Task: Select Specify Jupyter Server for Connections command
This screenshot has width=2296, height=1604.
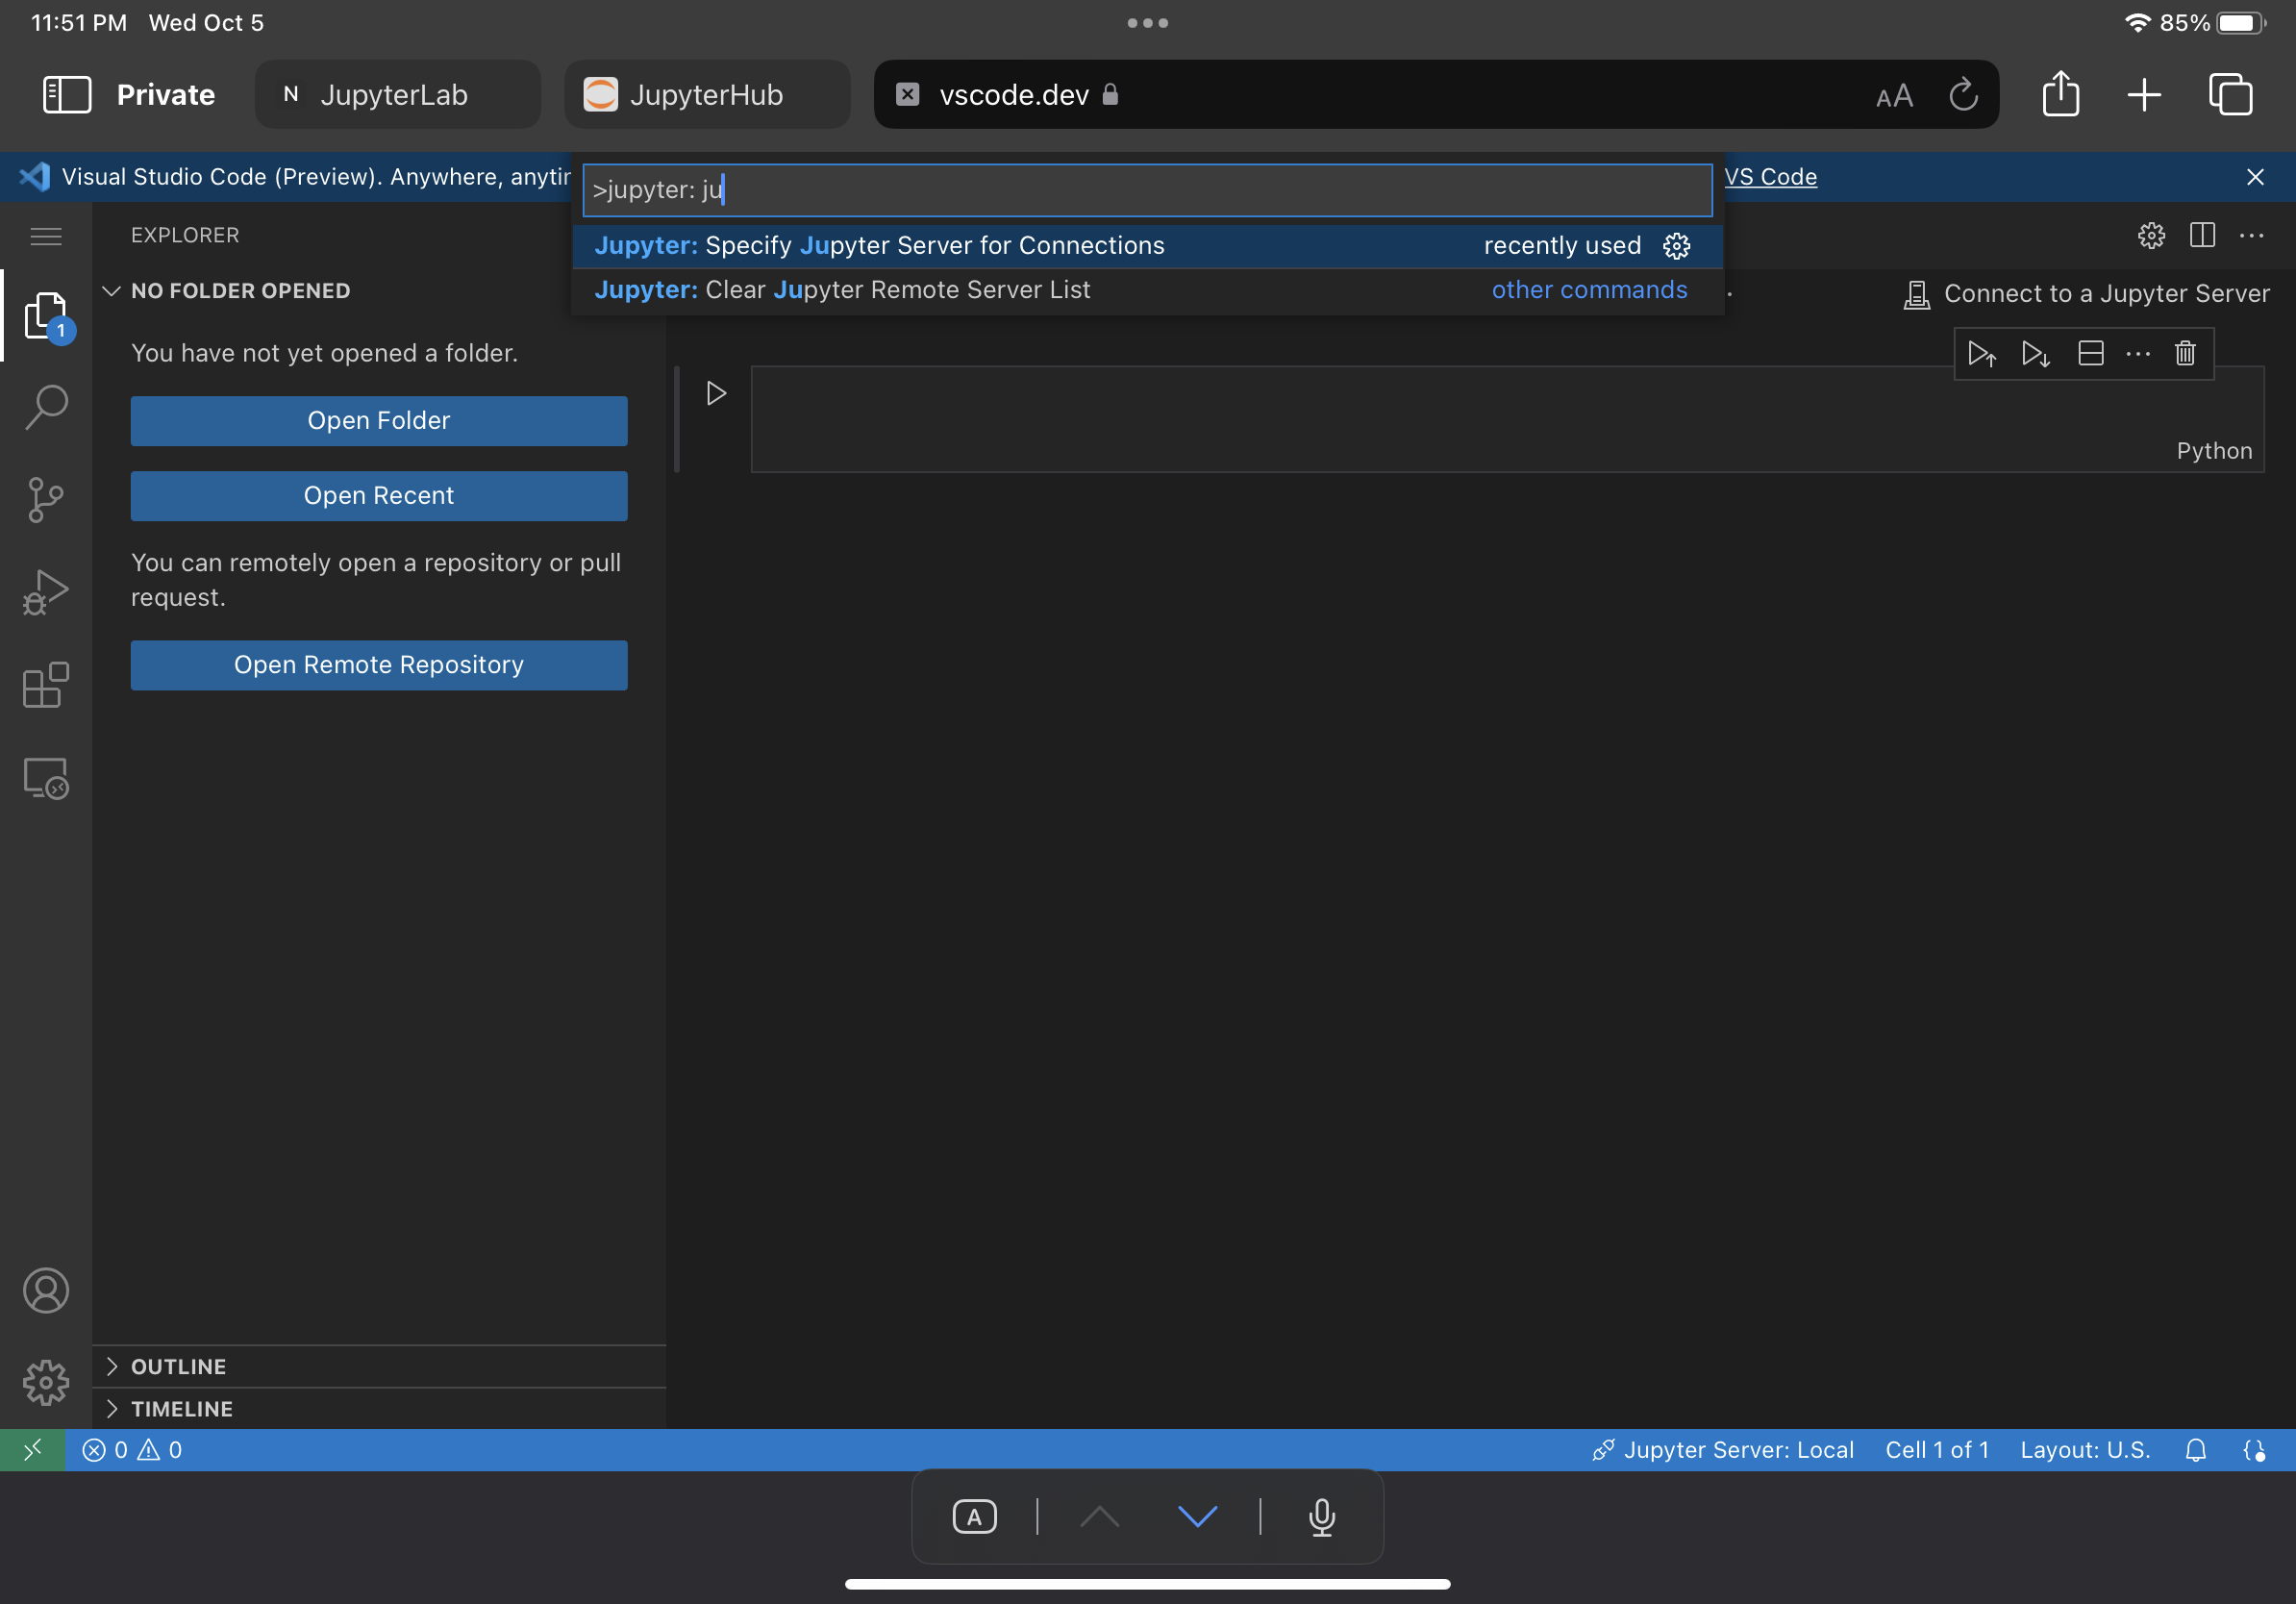Action: [1147, 246]
